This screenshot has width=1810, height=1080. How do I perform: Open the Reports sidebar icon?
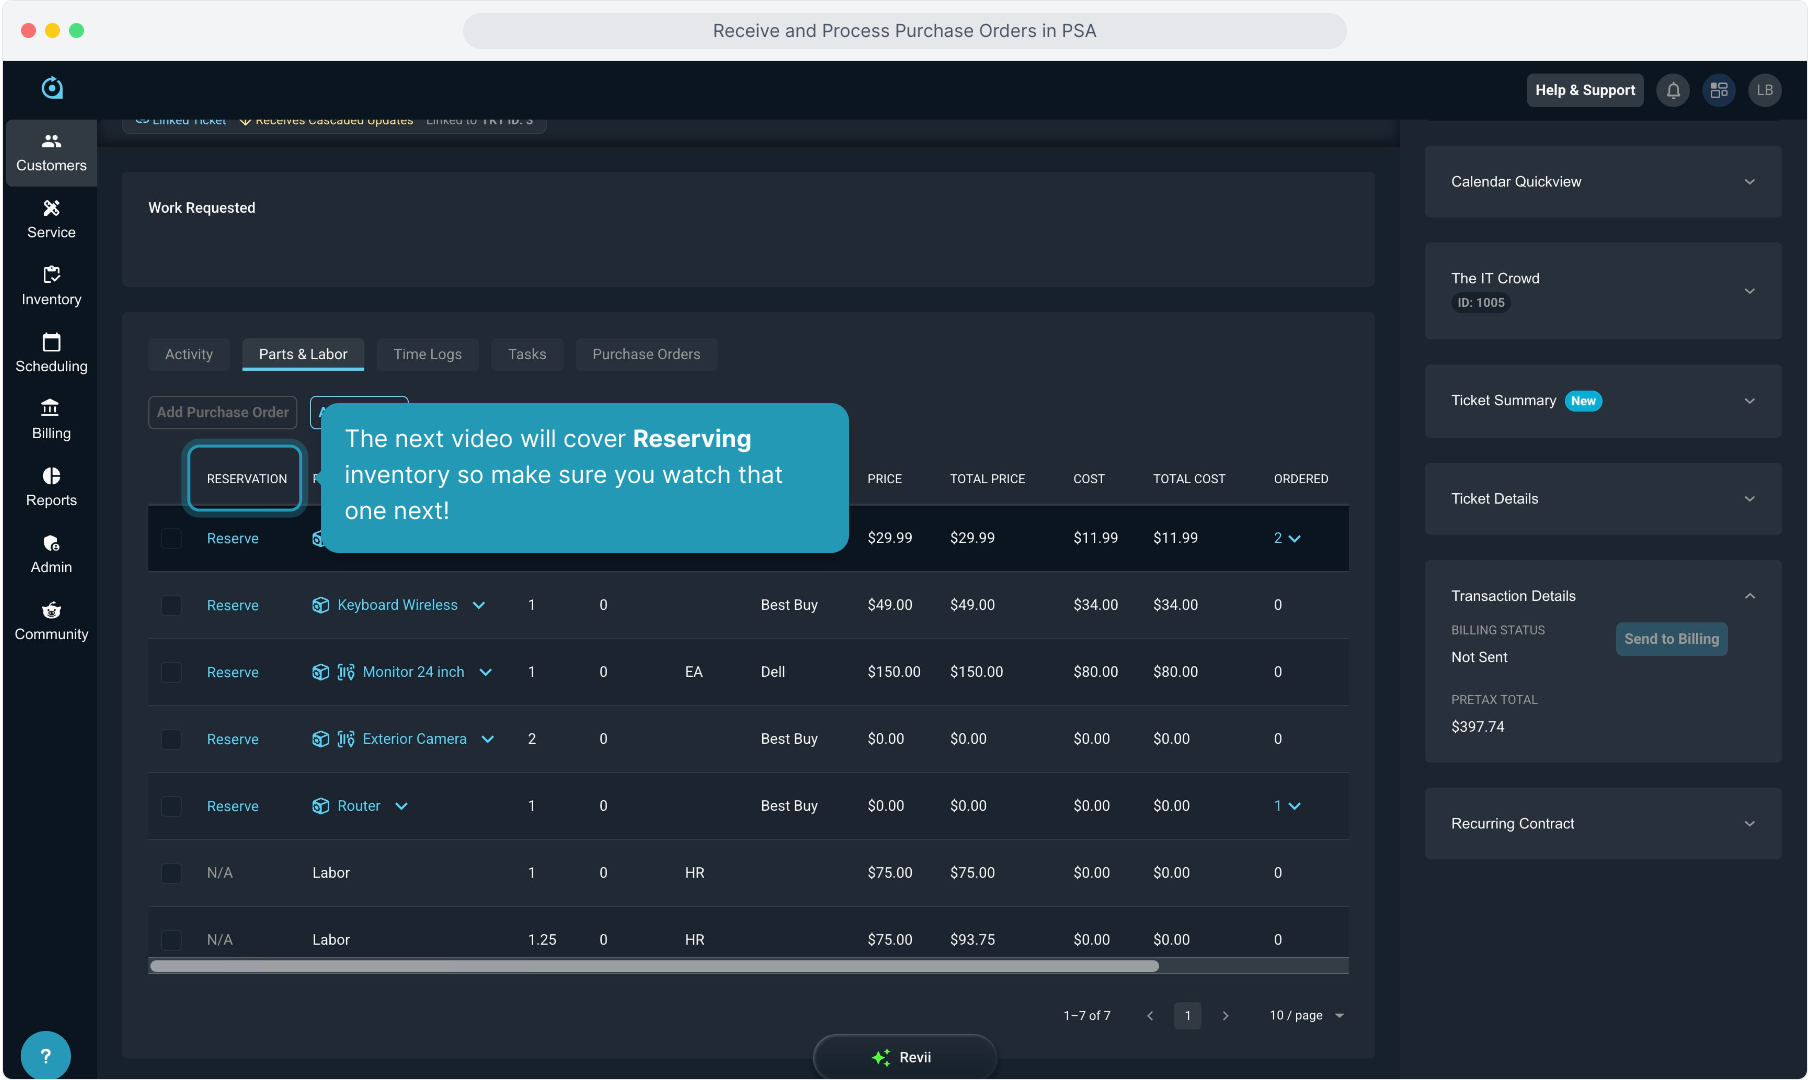[x=51, y=487]
